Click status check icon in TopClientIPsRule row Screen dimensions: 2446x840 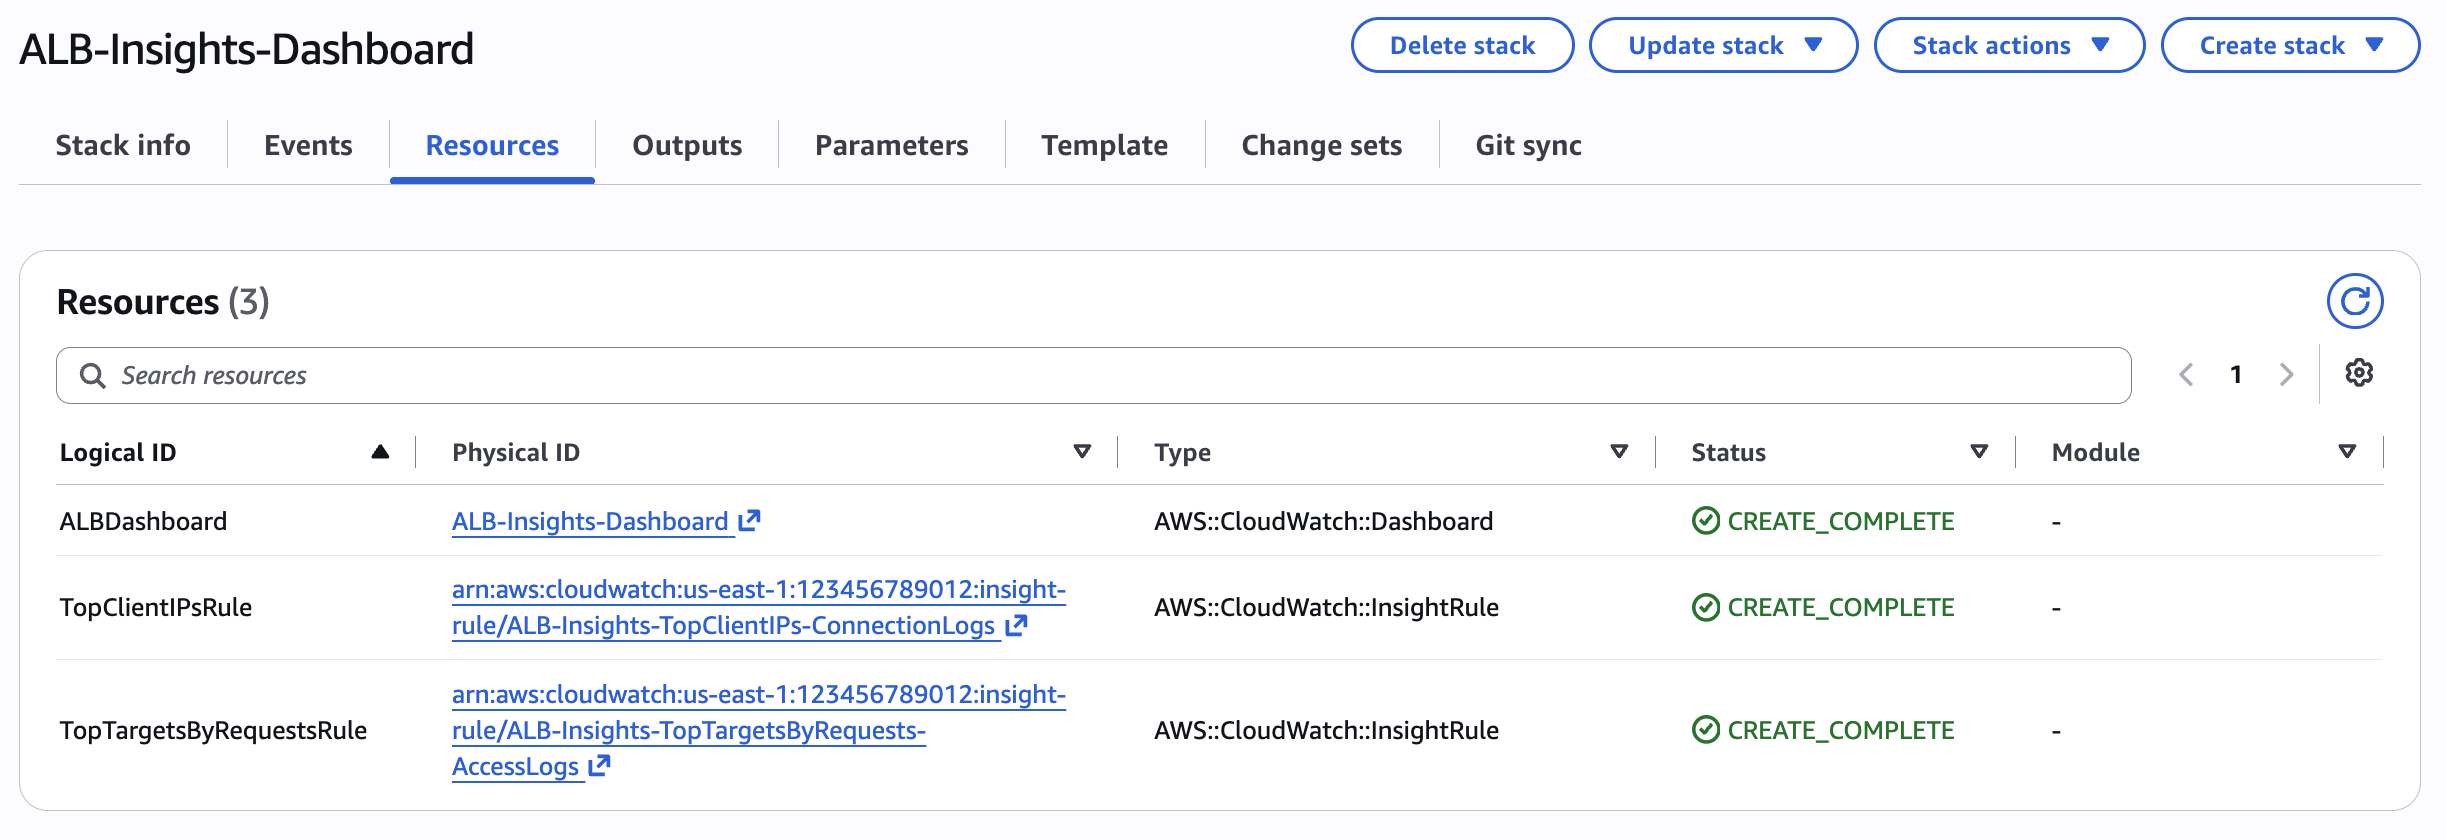pyautogui.click(x=1705, y=607)
